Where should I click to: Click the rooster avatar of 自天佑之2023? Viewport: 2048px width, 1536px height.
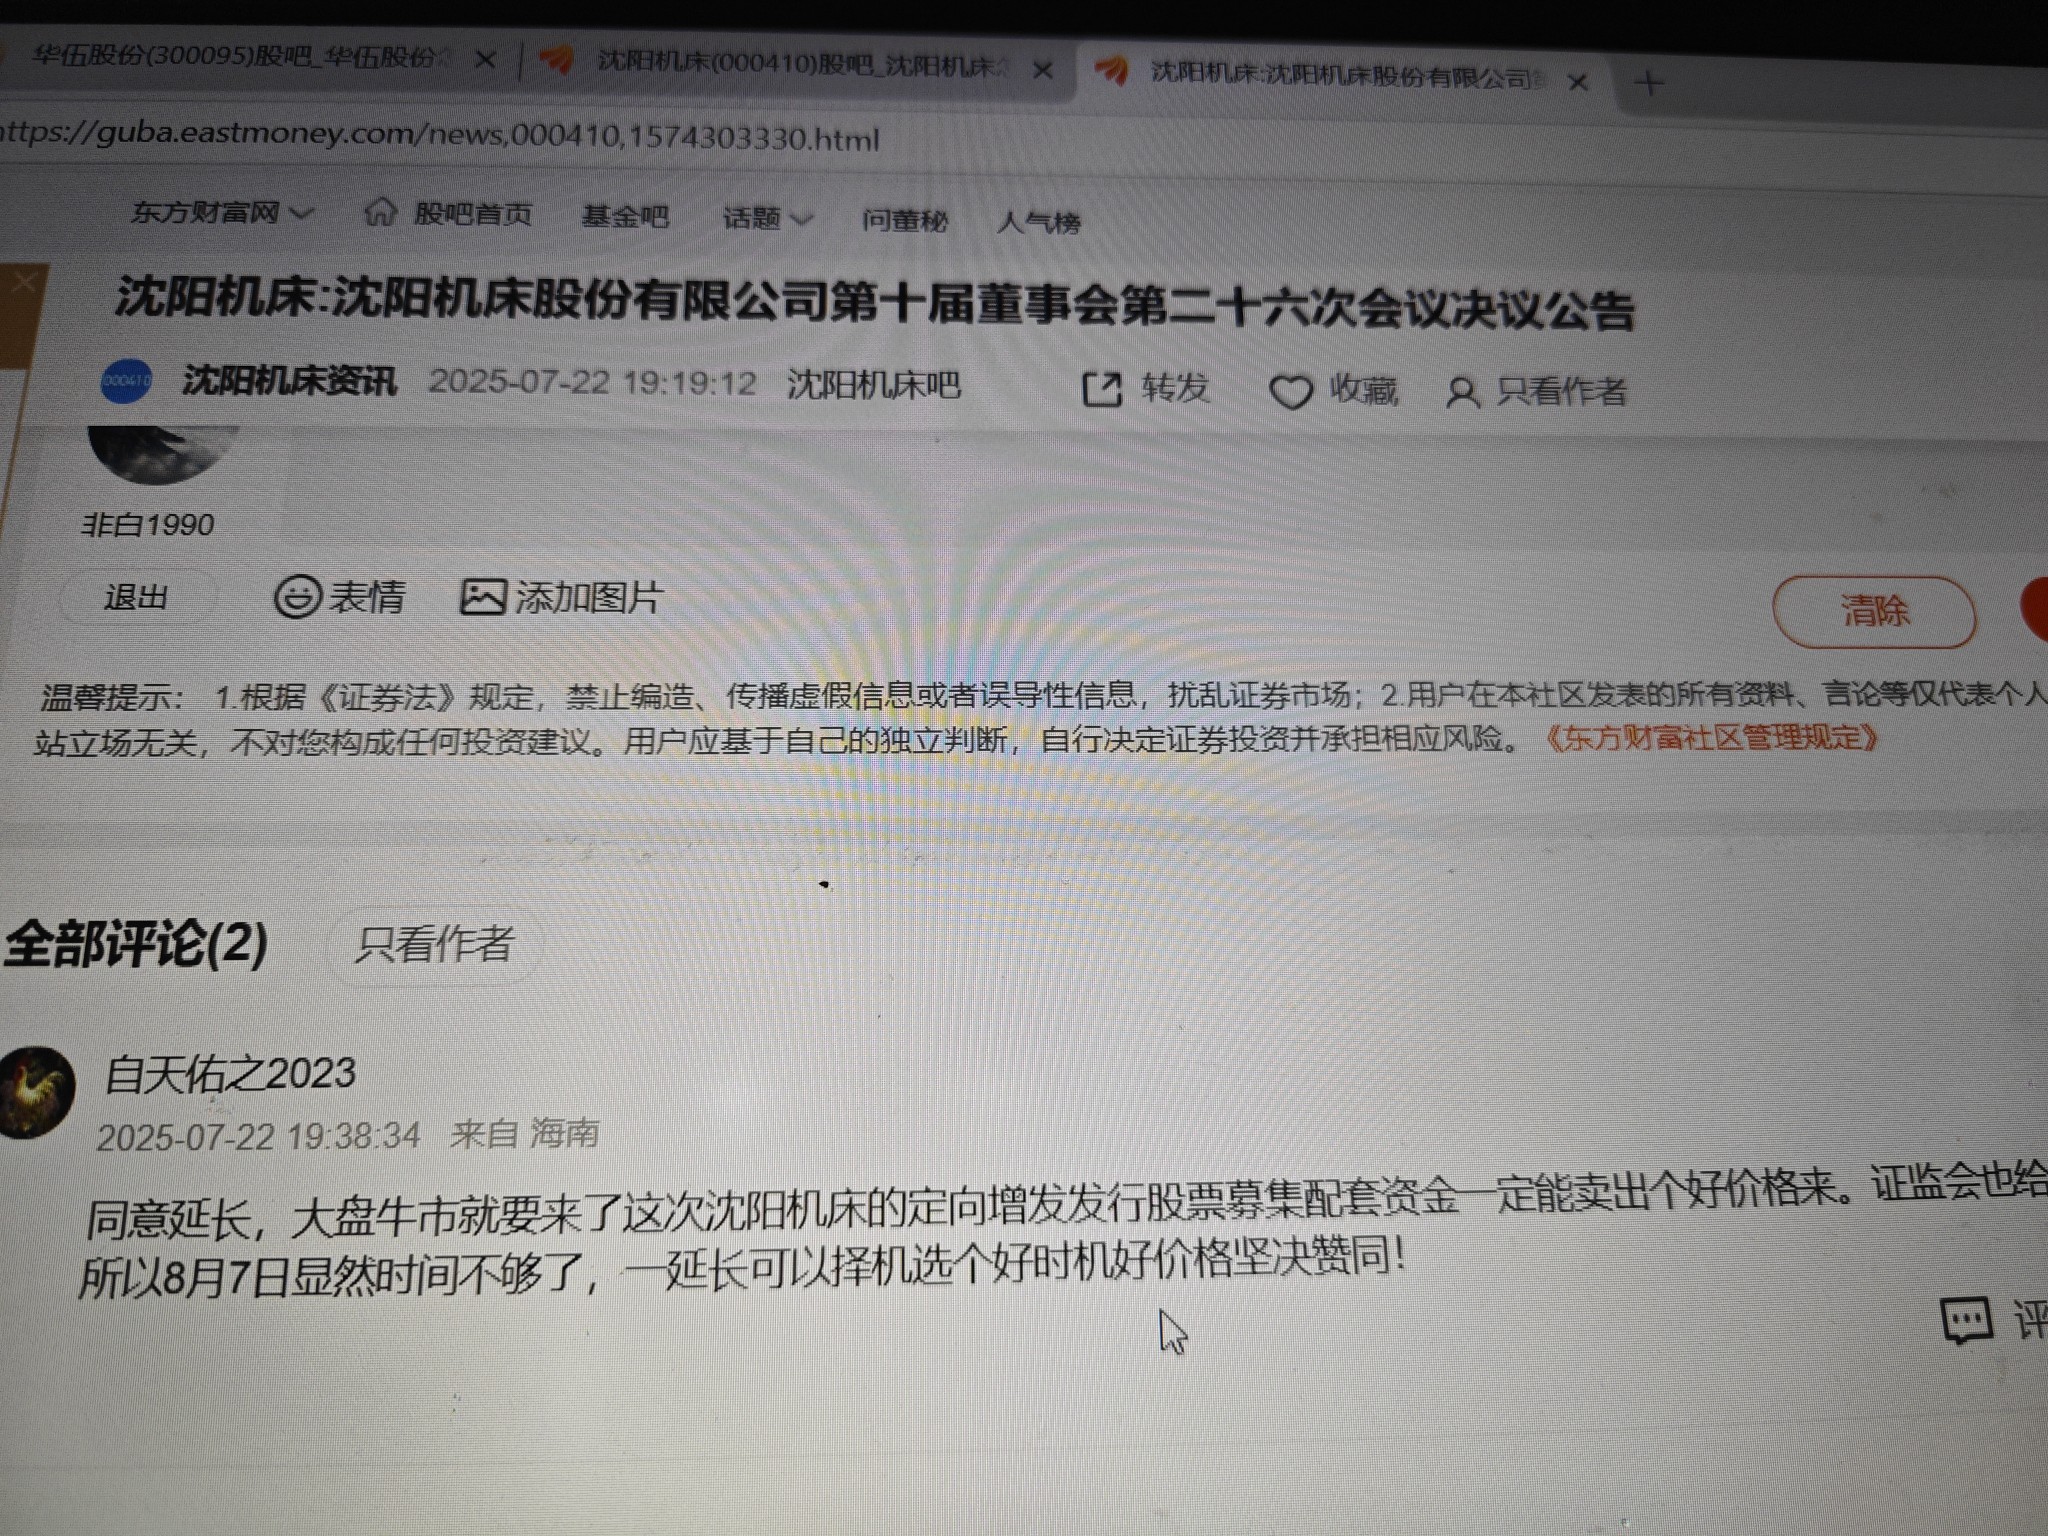click(x=34, y=1092)
